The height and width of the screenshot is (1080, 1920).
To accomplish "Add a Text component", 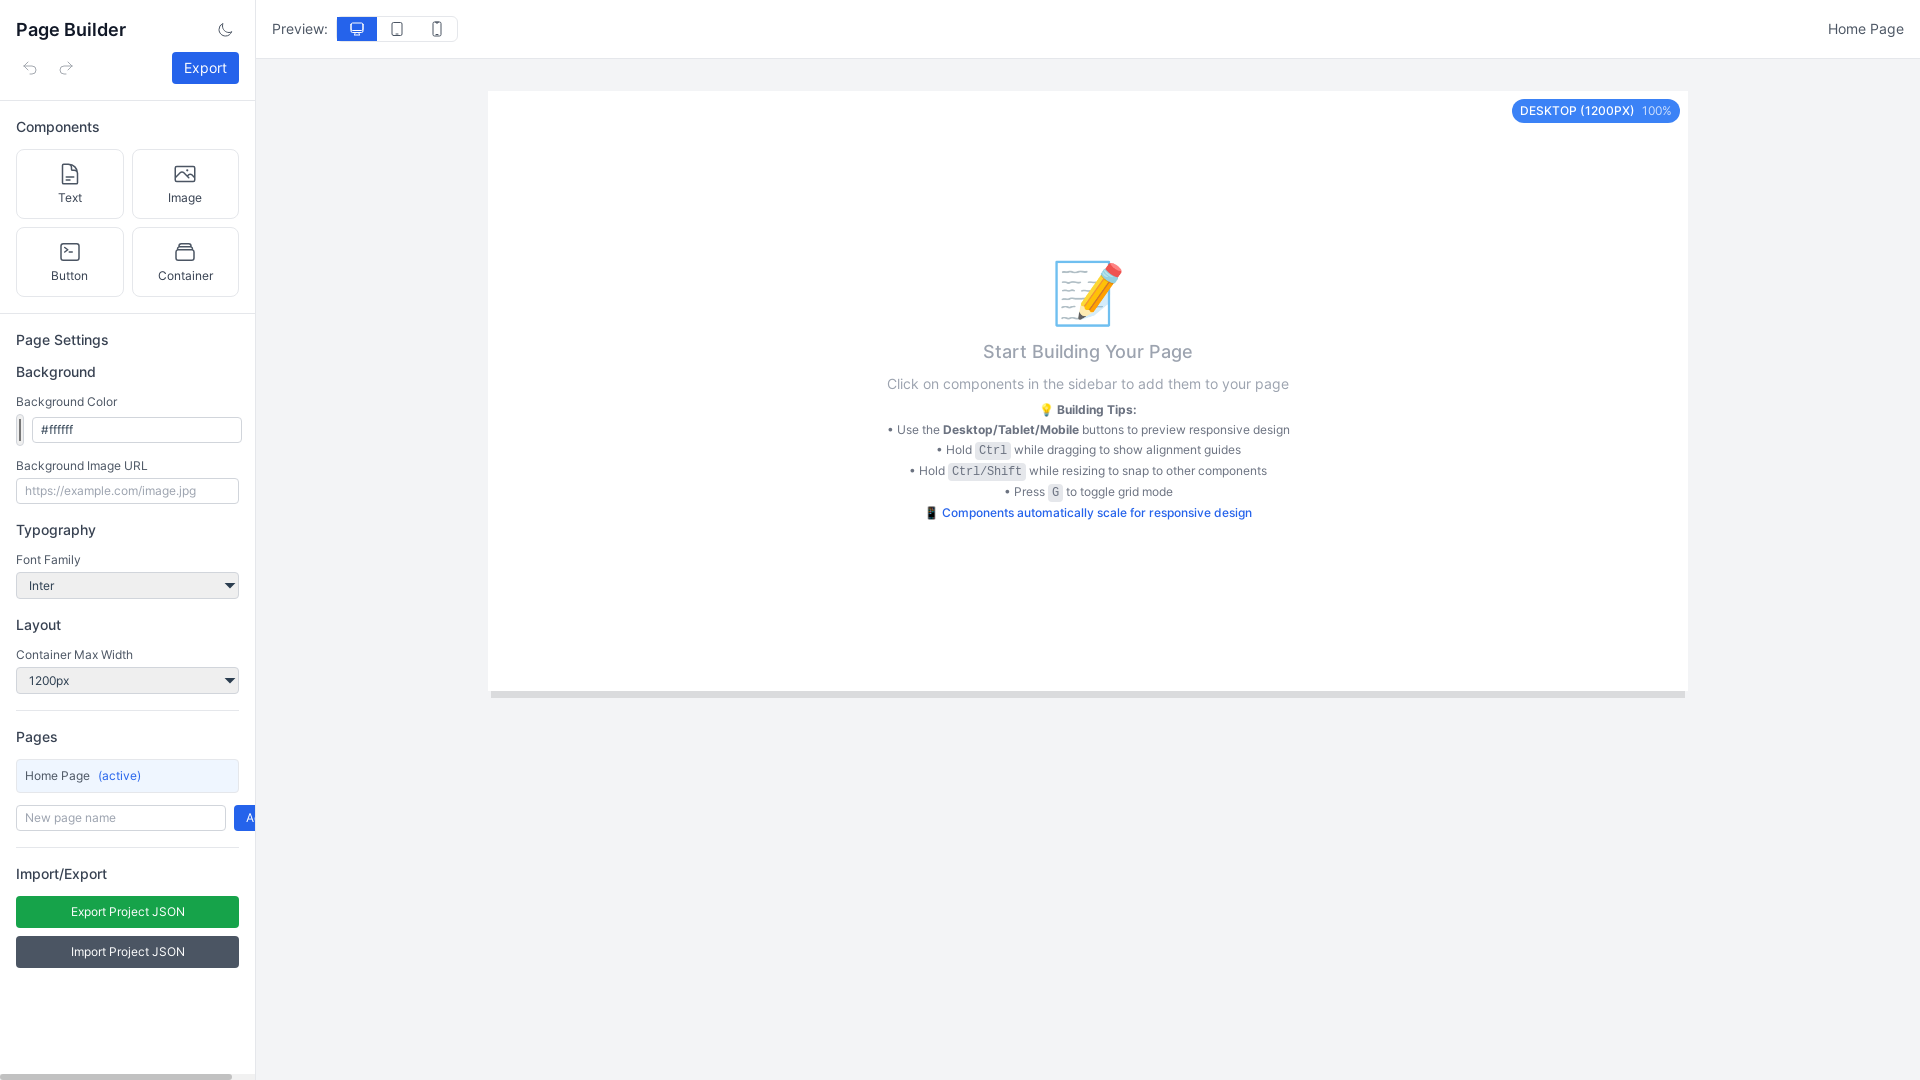I will pyautogui.click(x=70, y=184).
